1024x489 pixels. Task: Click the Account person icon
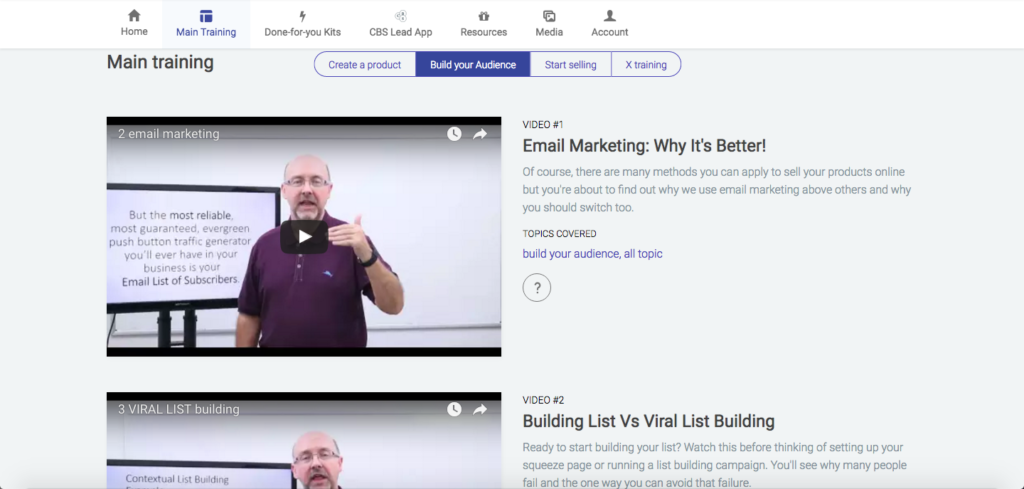(x=609, y=16)
